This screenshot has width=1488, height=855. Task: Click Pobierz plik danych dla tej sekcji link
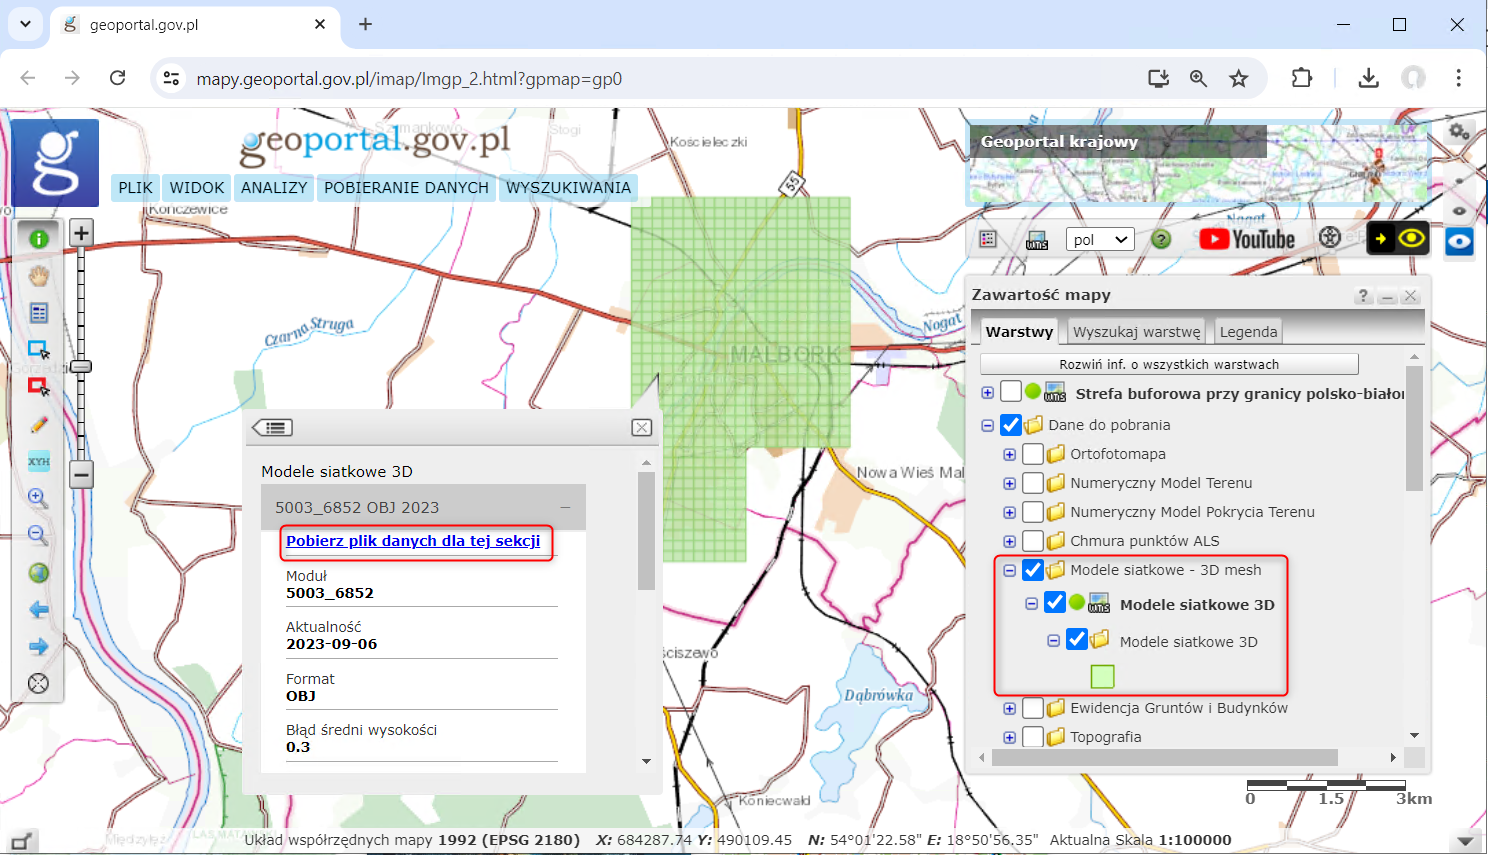coord(413,541)
